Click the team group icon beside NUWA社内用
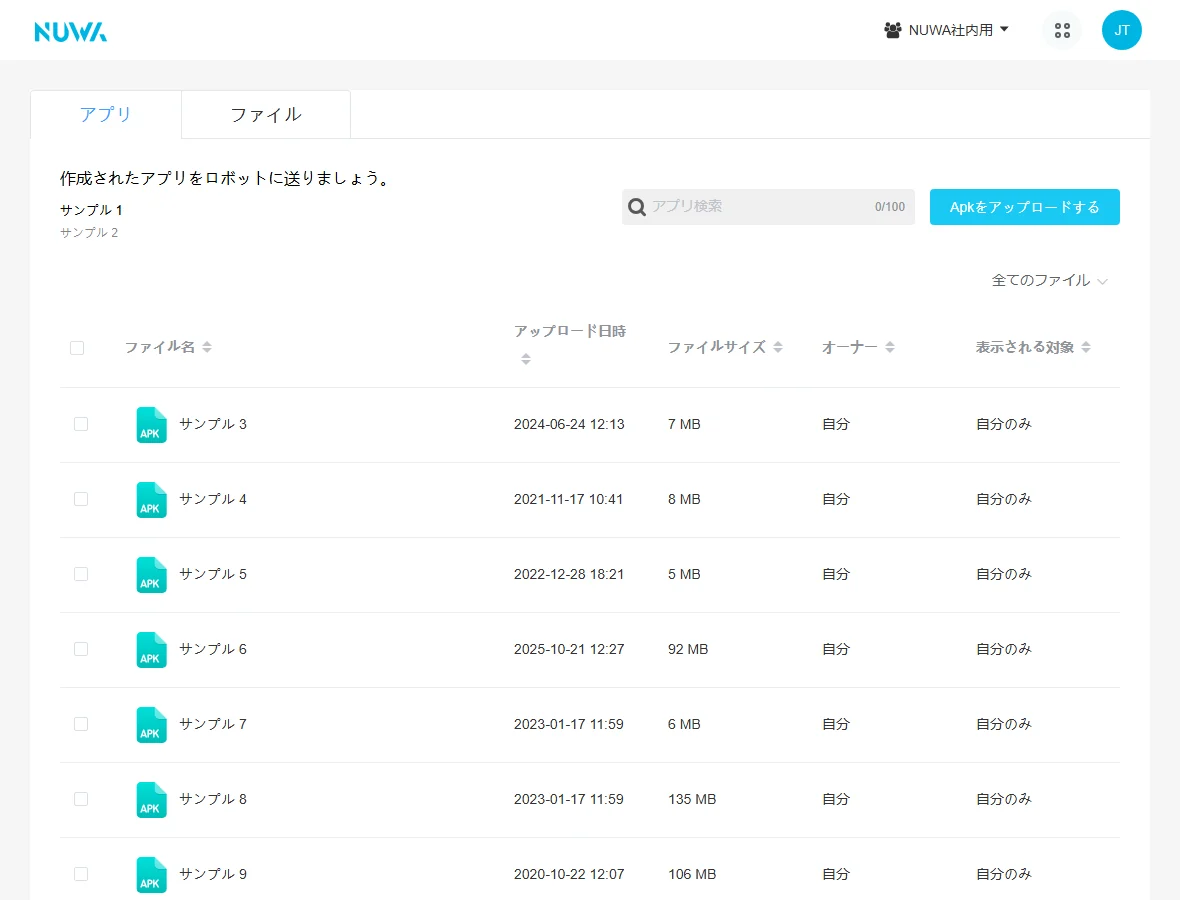1180x900 pixels. click(893, 30)
